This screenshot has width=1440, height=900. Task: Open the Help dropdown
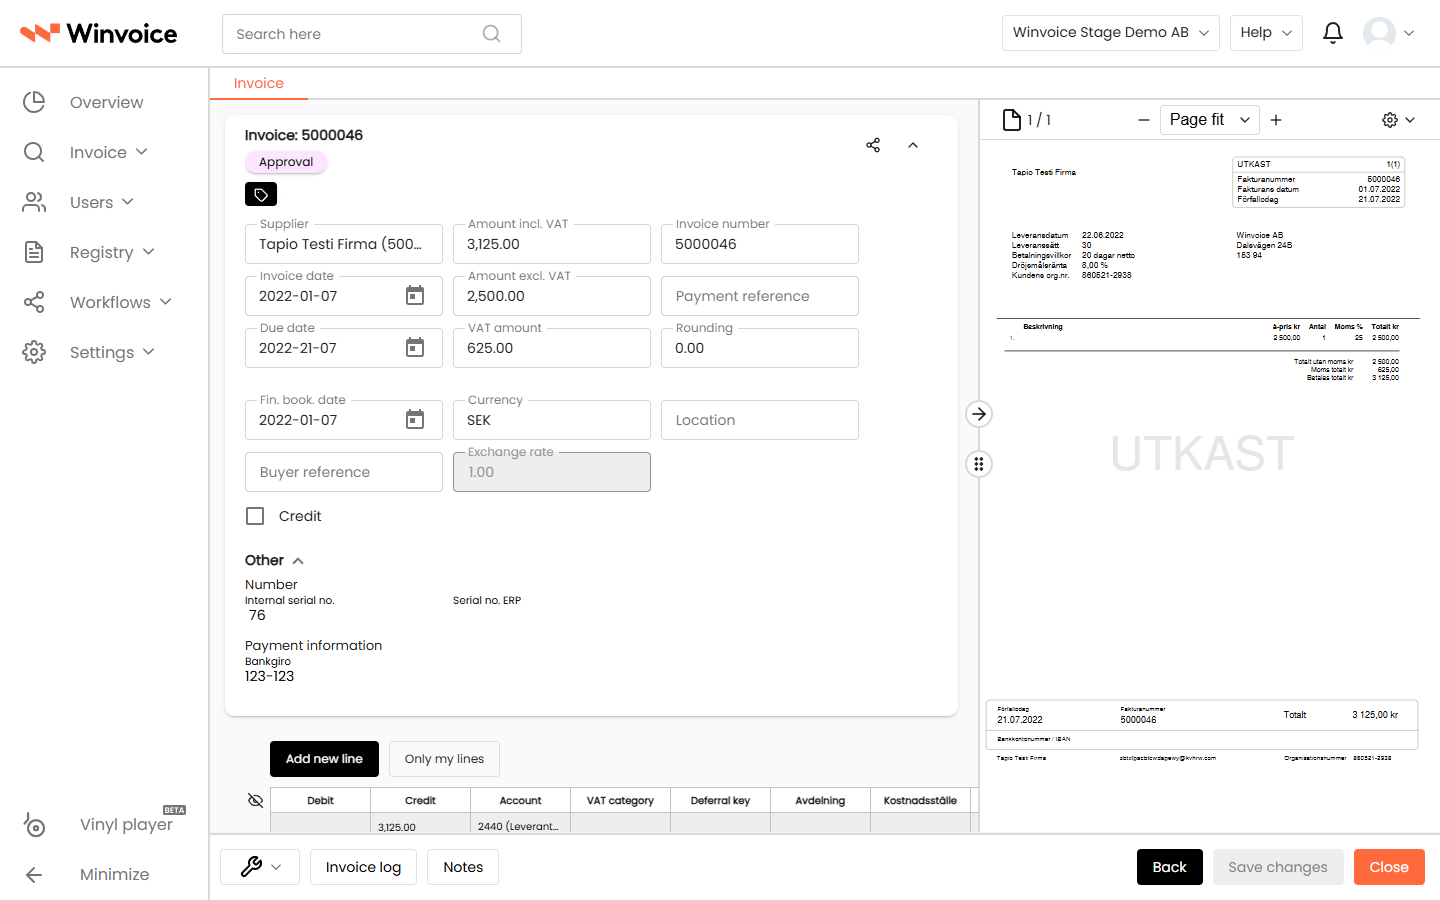[1266, 33]
